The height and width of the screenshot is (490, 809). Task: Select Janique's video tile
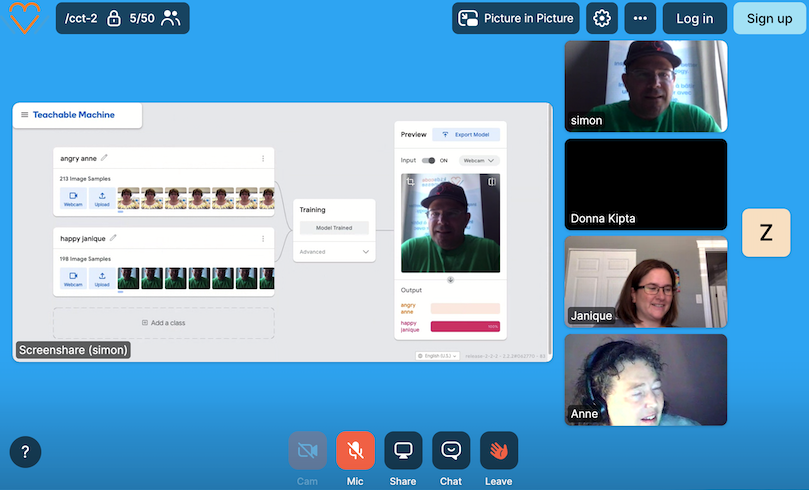click(646, 282)
